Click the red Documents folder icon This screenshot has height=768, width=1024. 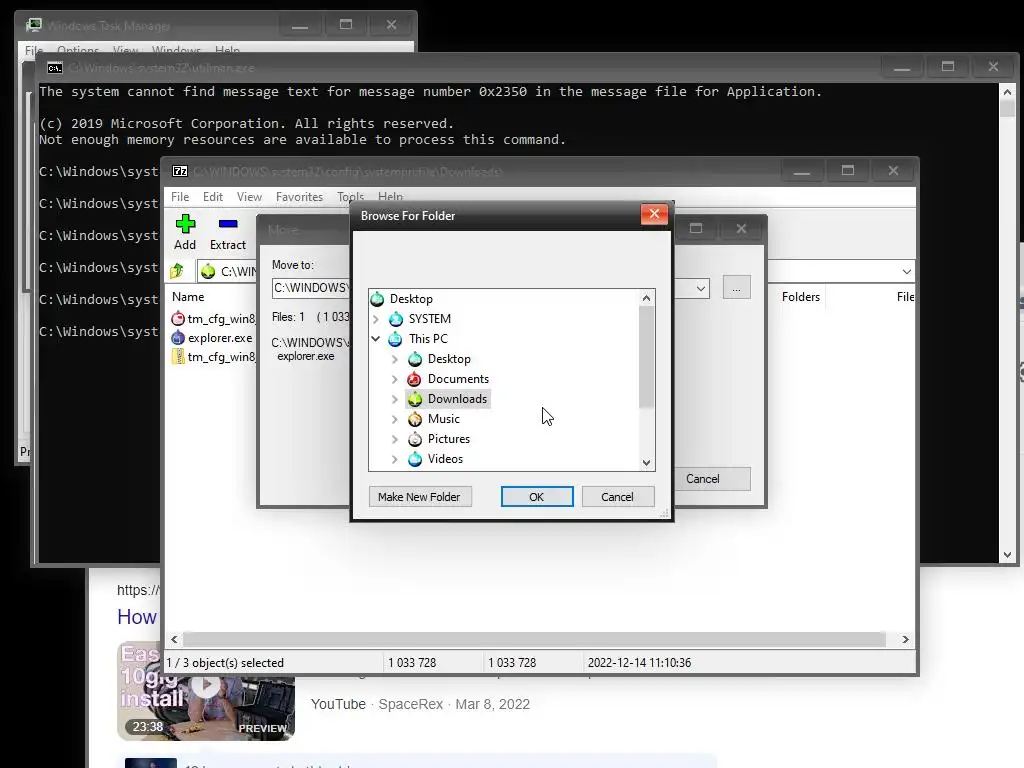point(415,379)
